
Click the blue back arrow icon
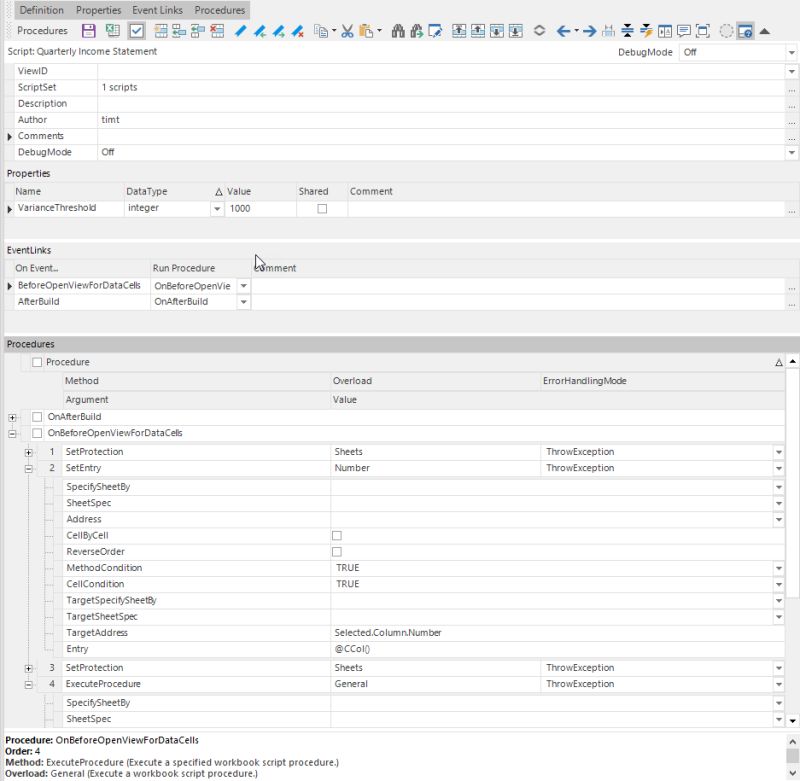click(563, 31)
